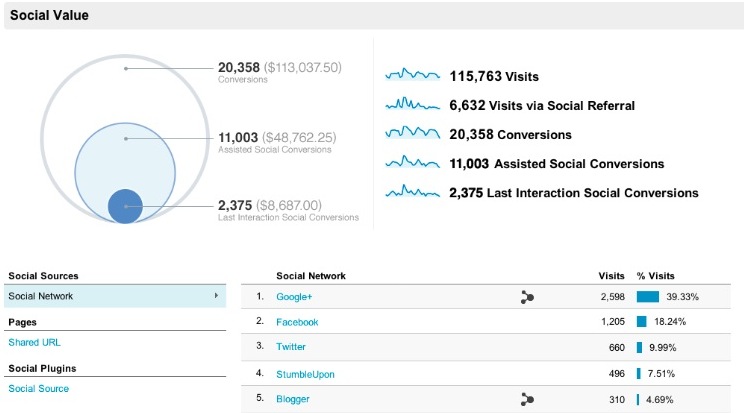Viewport: 744px width, 413px height.
Task: Open the StumbleUpon network link
Action: coord(305,374)
